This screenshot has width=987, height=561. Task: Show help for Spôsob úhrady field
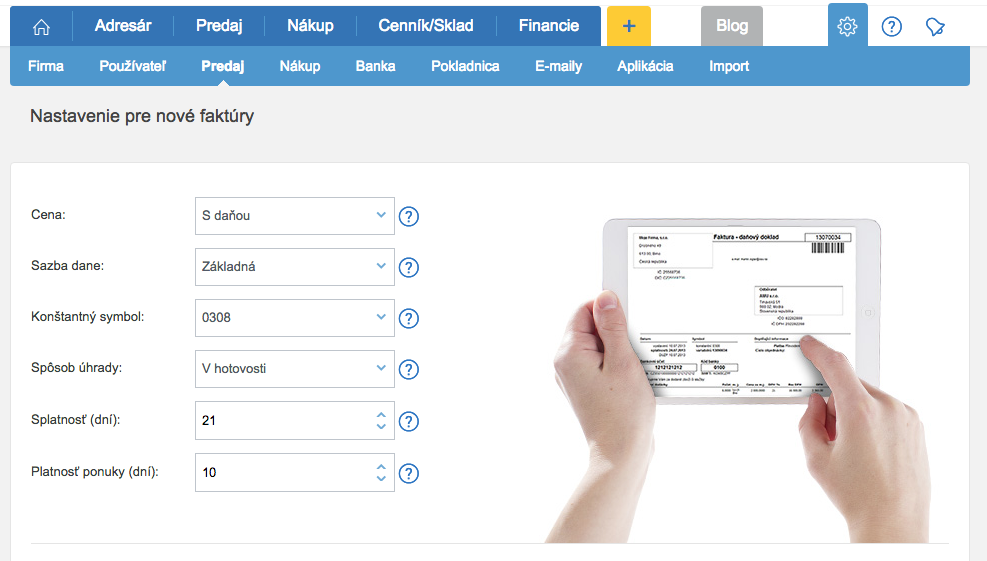tap(408, 370)
